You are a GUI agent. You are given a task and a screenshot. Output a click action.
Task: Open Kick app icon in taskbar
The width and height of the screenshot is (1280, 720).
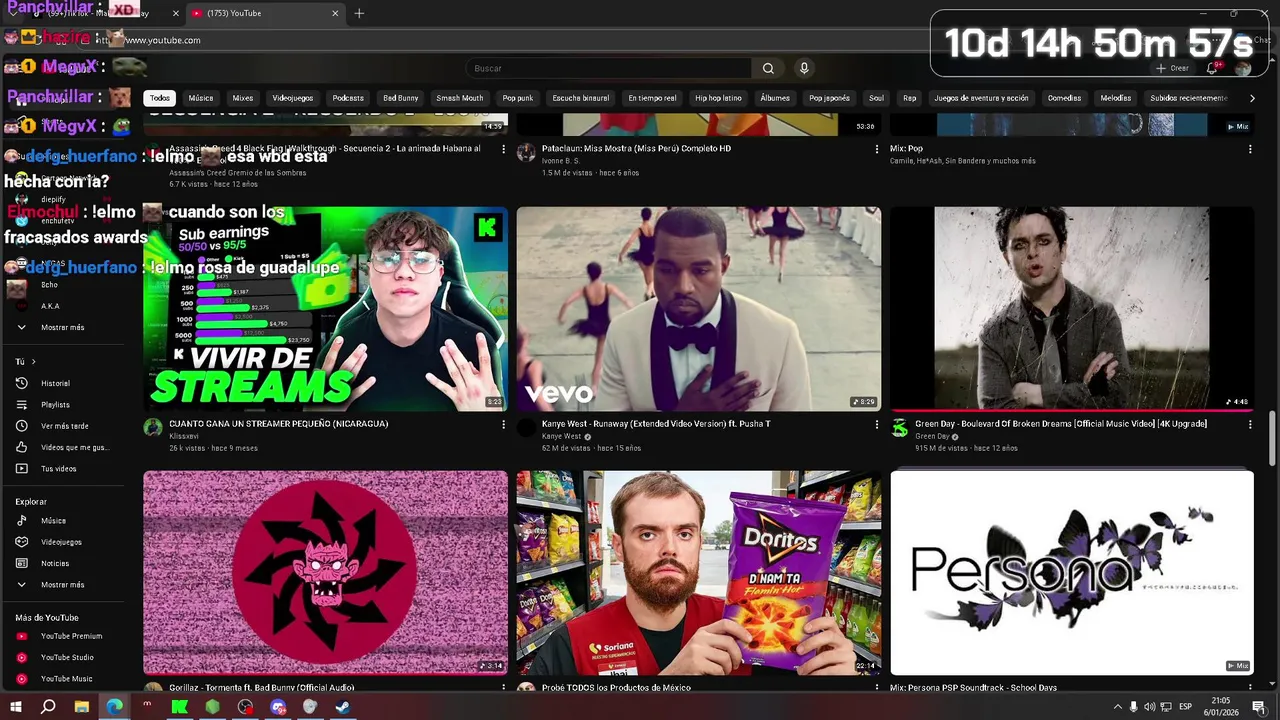(180, 707)
